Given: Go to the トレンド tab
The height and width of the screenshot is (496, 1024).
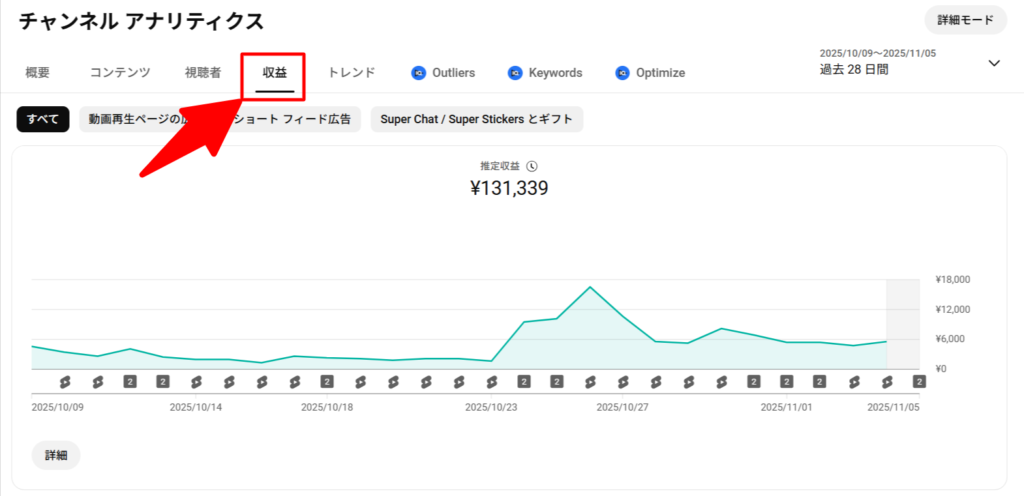Looking at the screenshot, I should click(352, 73).
